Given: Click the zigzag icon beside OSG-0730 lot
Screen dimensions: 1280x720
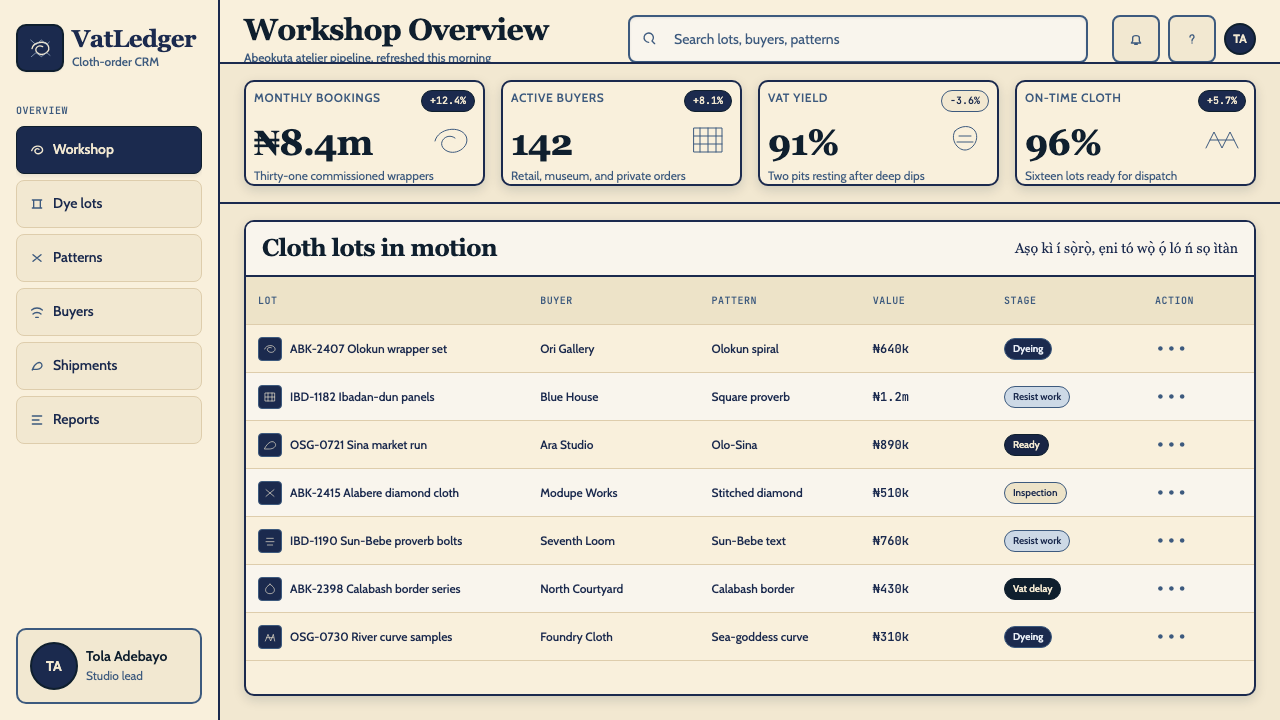Looking at the screenshot, I should click(270, 637).
